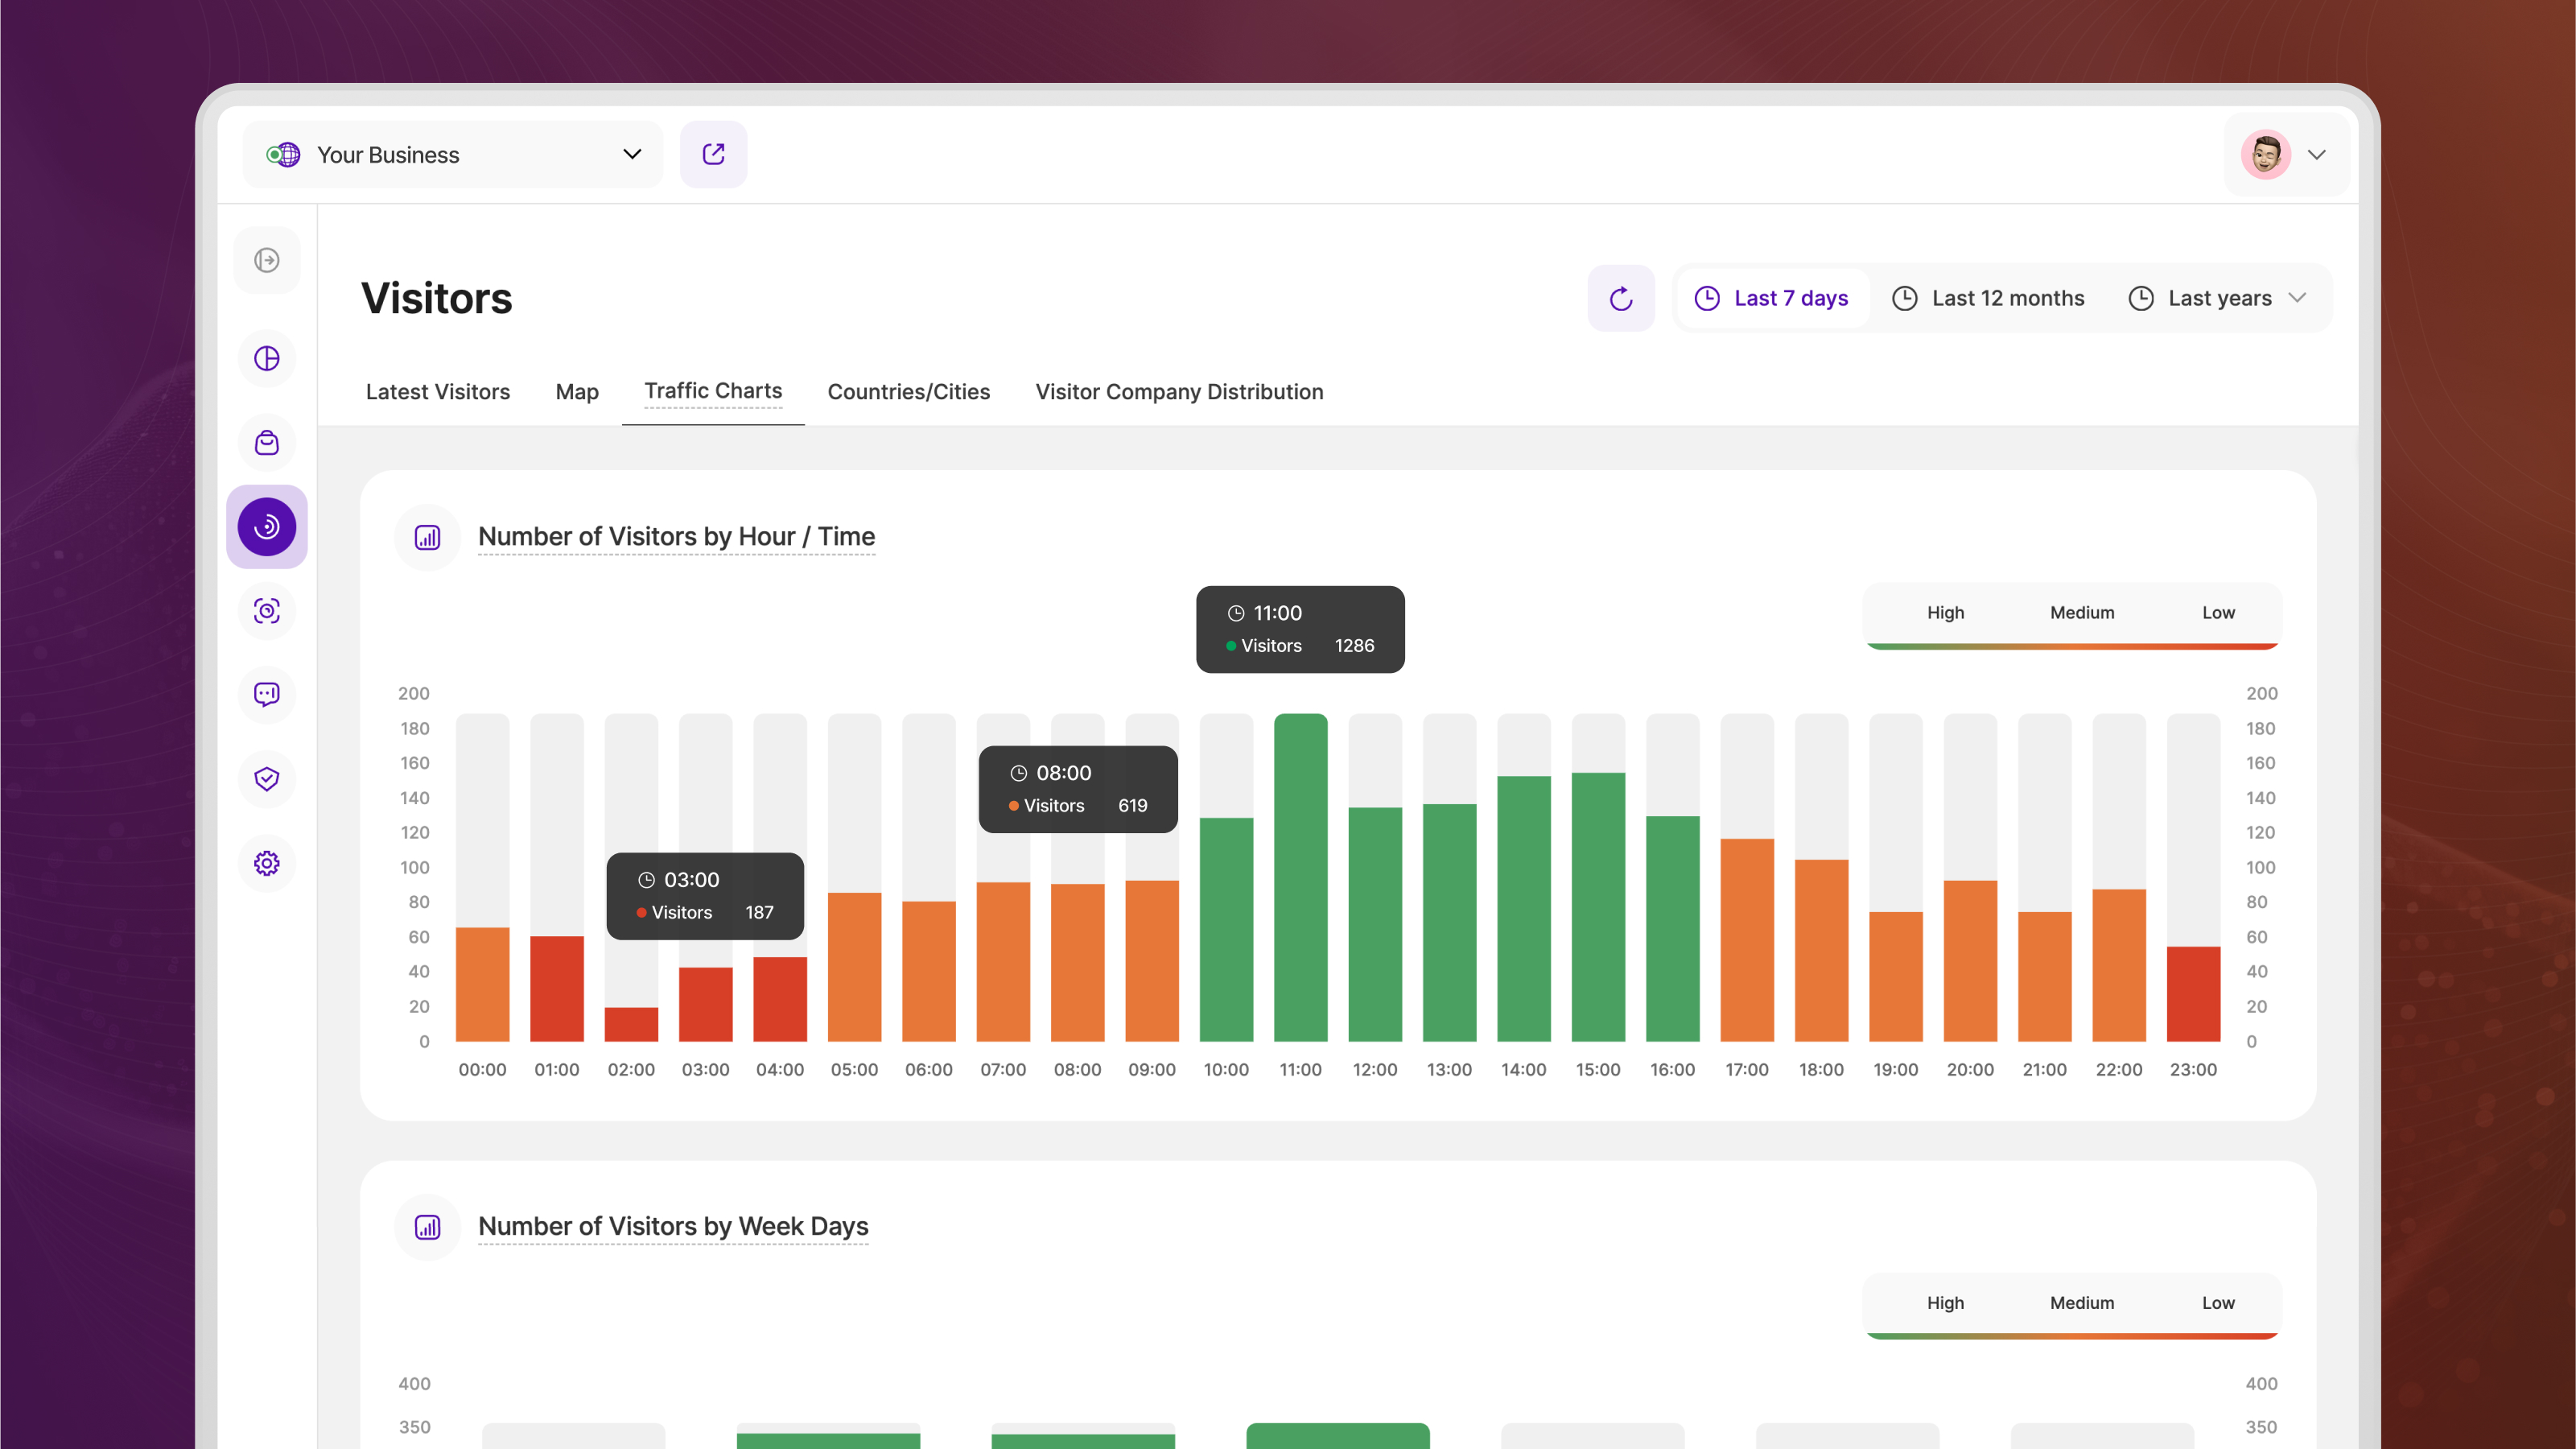This screenshot has height=1449, width=2576.
Task: Click High in the hourly chart legend
Action: (x=1946, y=612)
